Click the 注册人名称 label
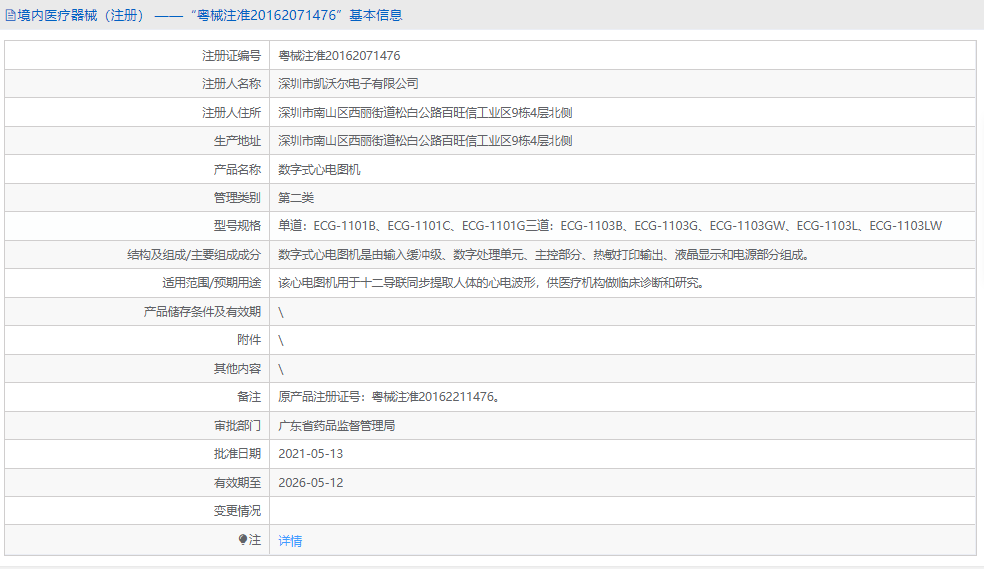 tap(231, 84)
